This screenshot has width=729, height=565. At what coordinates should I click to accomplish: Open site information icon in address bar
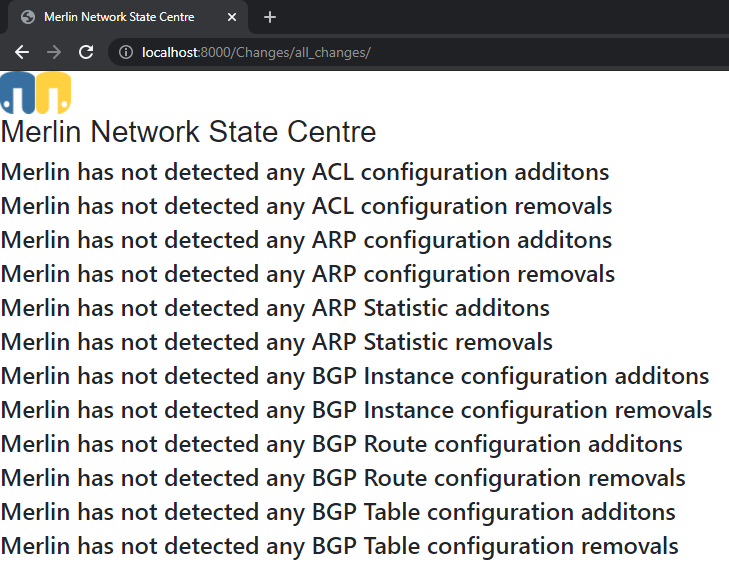(126, 52)
